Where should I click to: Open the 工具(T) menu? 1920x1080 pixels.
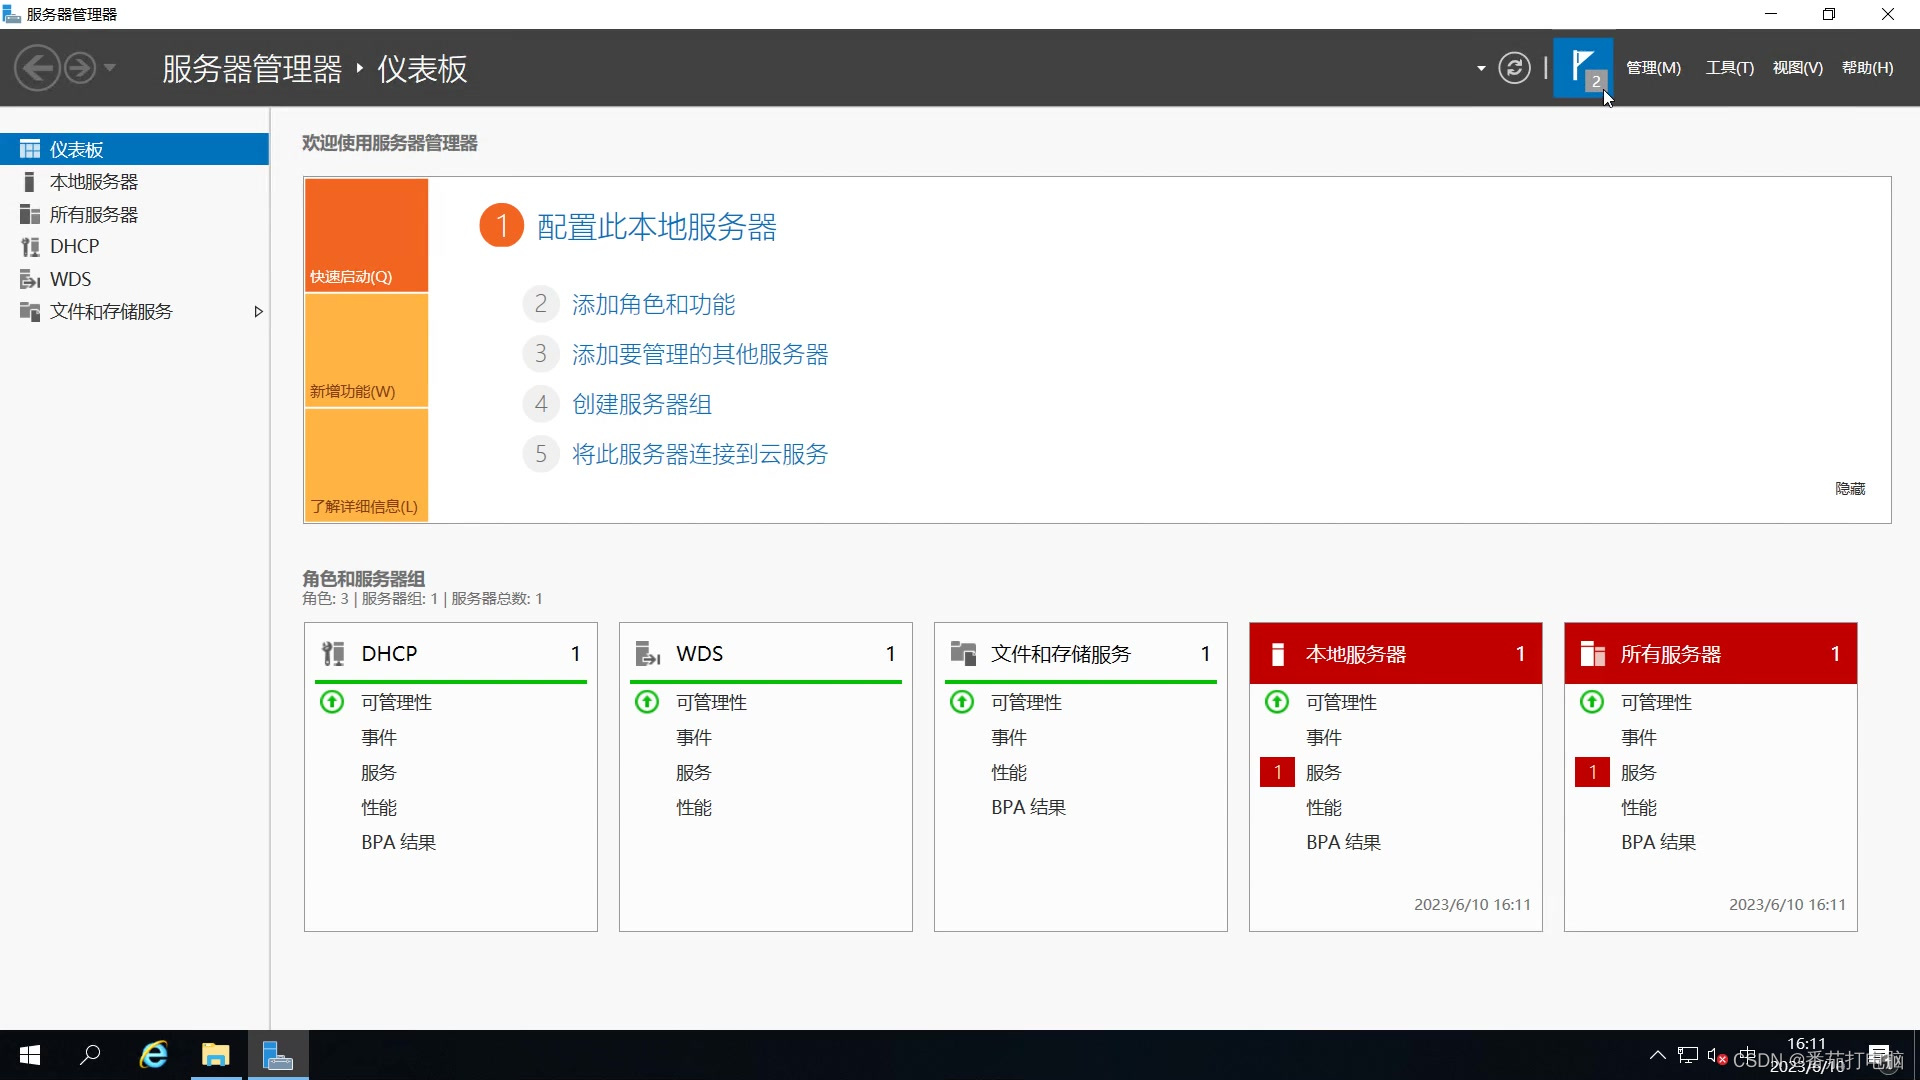(1730, 68)
